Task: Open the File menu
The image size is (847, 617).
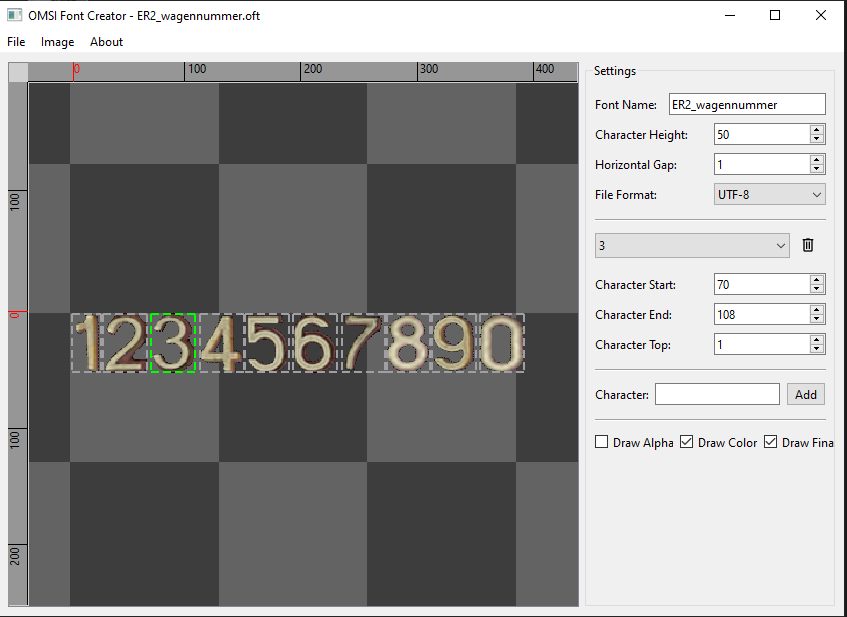Action: pos(16,42)
